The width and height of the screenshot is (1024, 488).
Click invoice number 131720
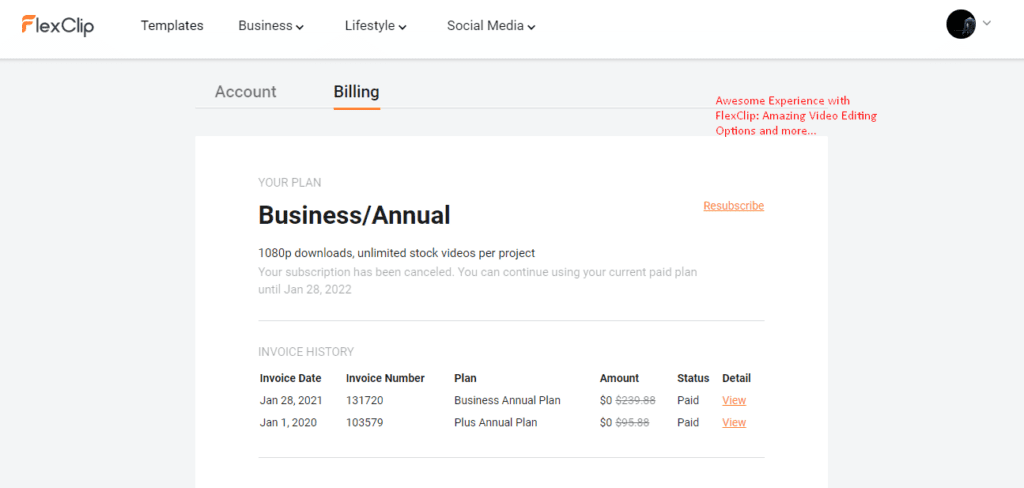(365, 401)
